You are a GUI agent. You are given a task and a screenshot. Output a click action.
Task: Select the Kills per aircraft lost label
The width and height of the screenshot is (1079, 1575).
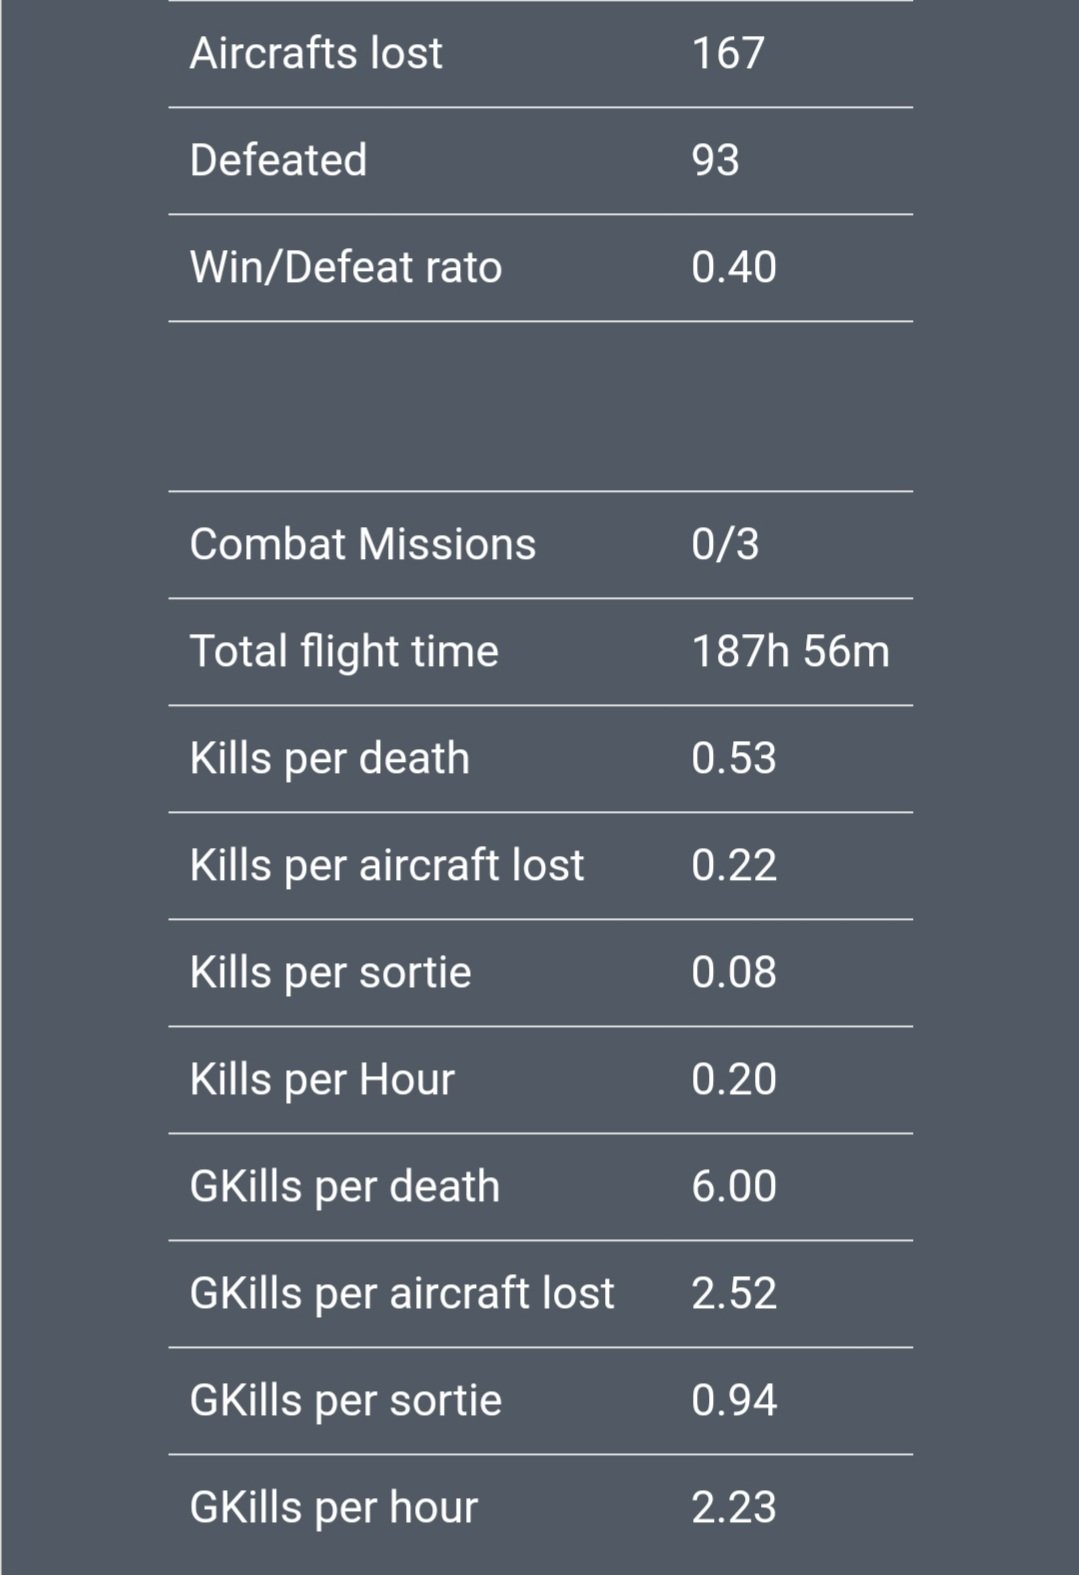pyautogui.click(x=387, y=865)
